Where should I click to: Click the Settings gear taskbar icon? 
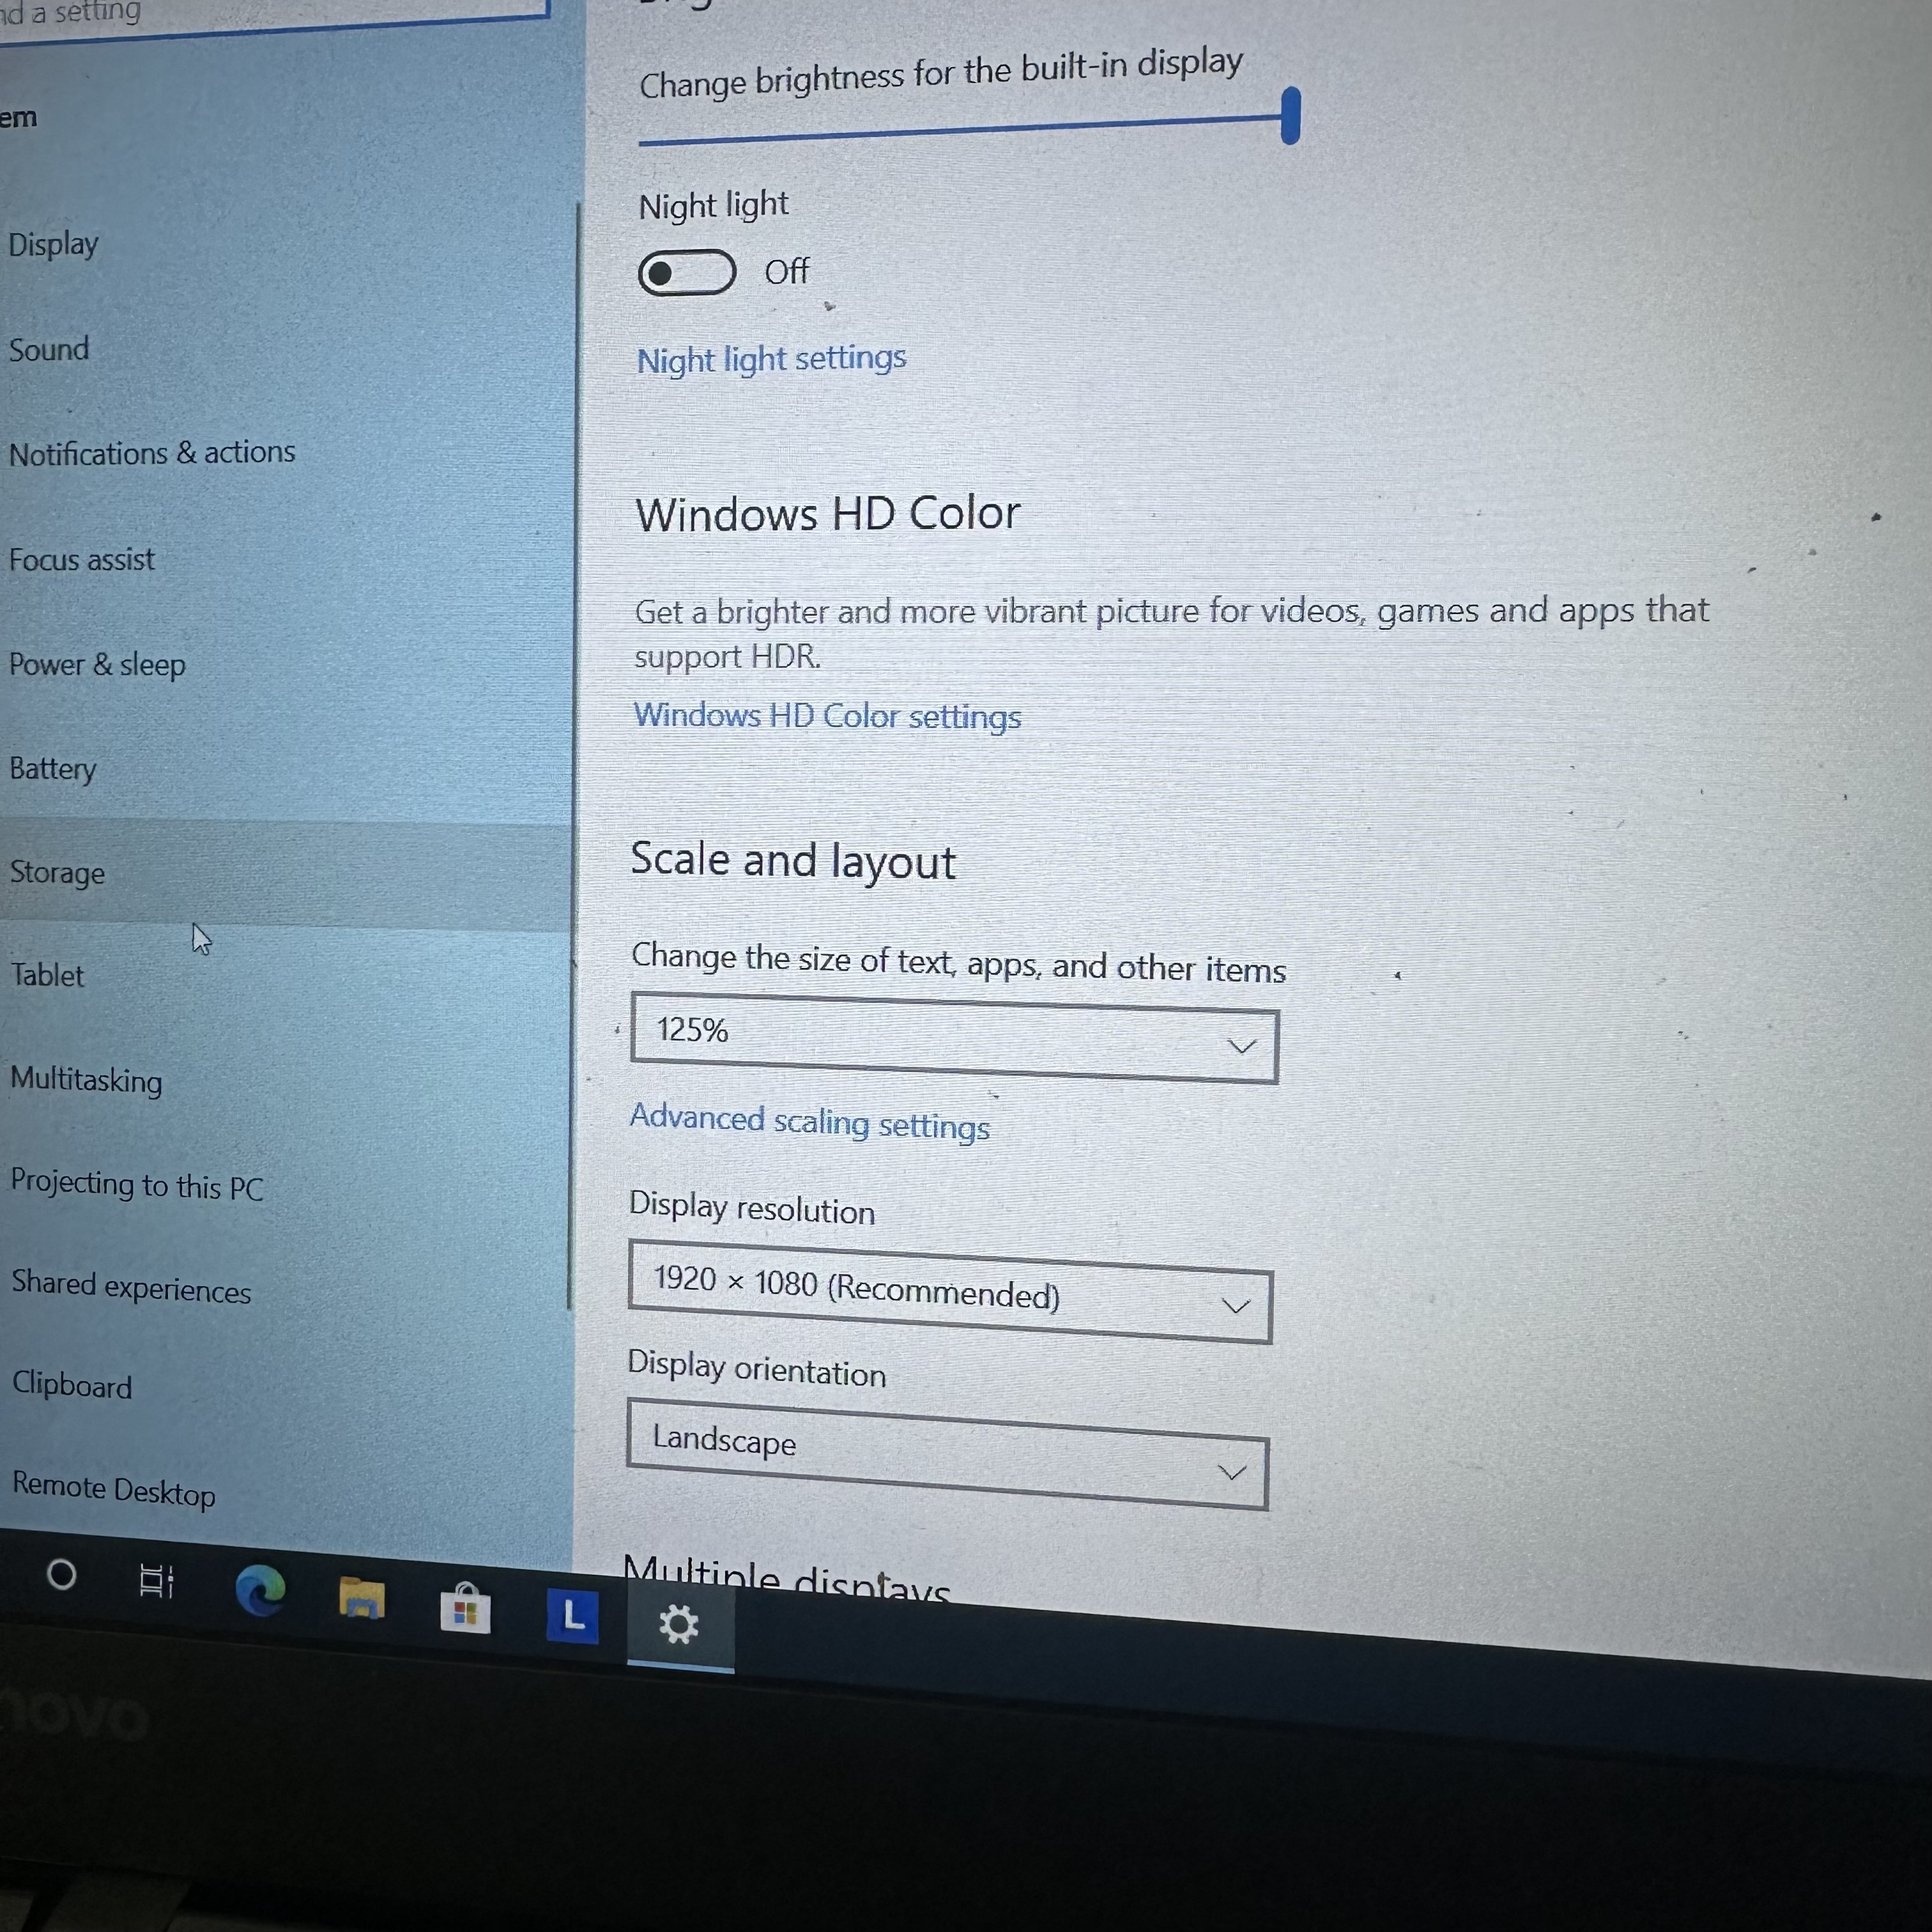point(679,1625)
